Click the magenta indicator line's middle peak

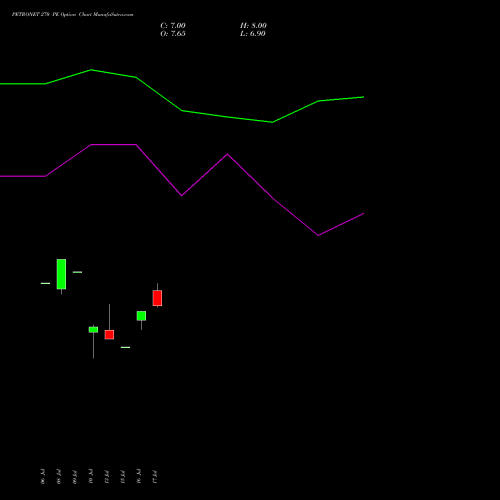(227, 154)
